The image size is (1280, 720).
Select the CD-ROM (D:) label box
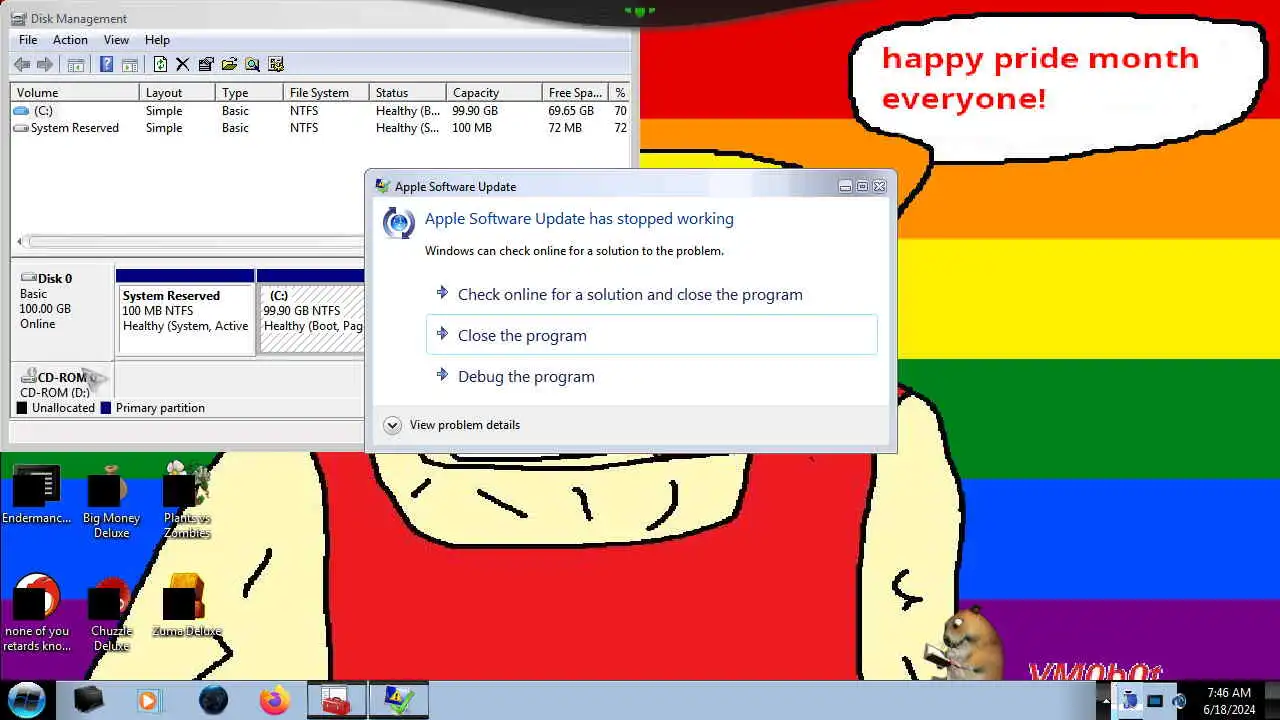pos(62,382)
